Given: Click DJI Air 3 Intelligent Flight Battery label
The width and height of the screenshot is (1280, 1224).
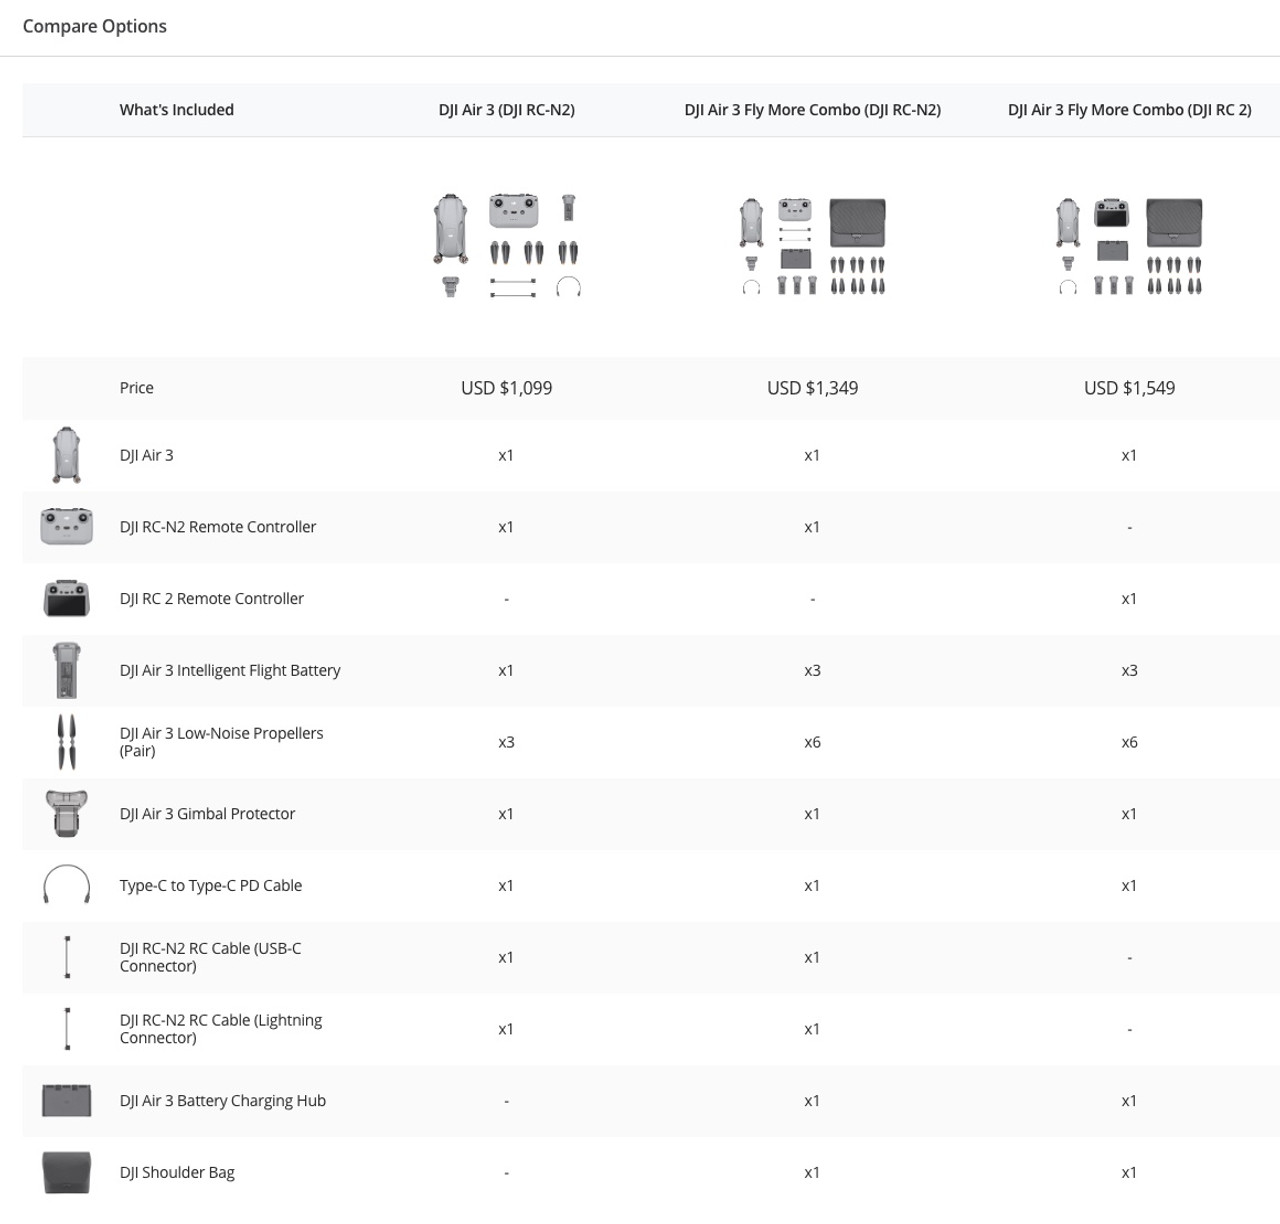Looking at the screenshot, I should click(230, 670).
